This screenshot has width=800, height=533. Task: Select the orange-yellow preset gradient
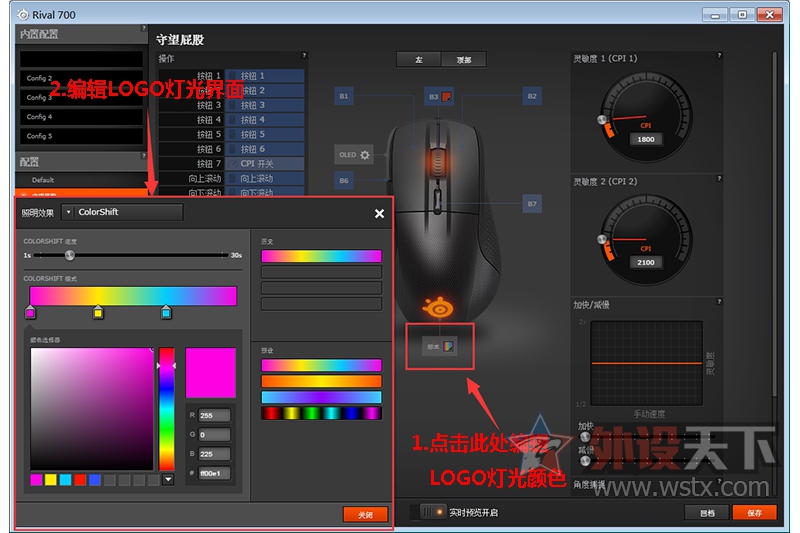[x=321, y=381]
